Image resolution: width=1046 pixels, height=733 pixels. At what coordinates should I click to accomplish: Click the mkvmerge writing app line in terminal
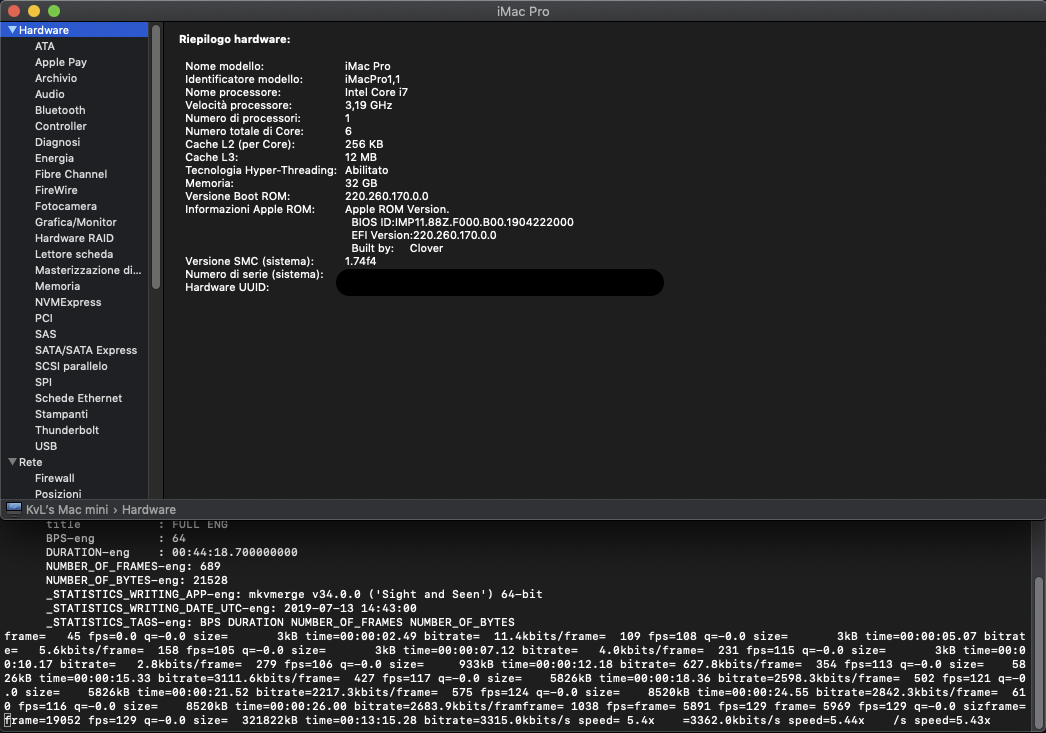point(294,594)
